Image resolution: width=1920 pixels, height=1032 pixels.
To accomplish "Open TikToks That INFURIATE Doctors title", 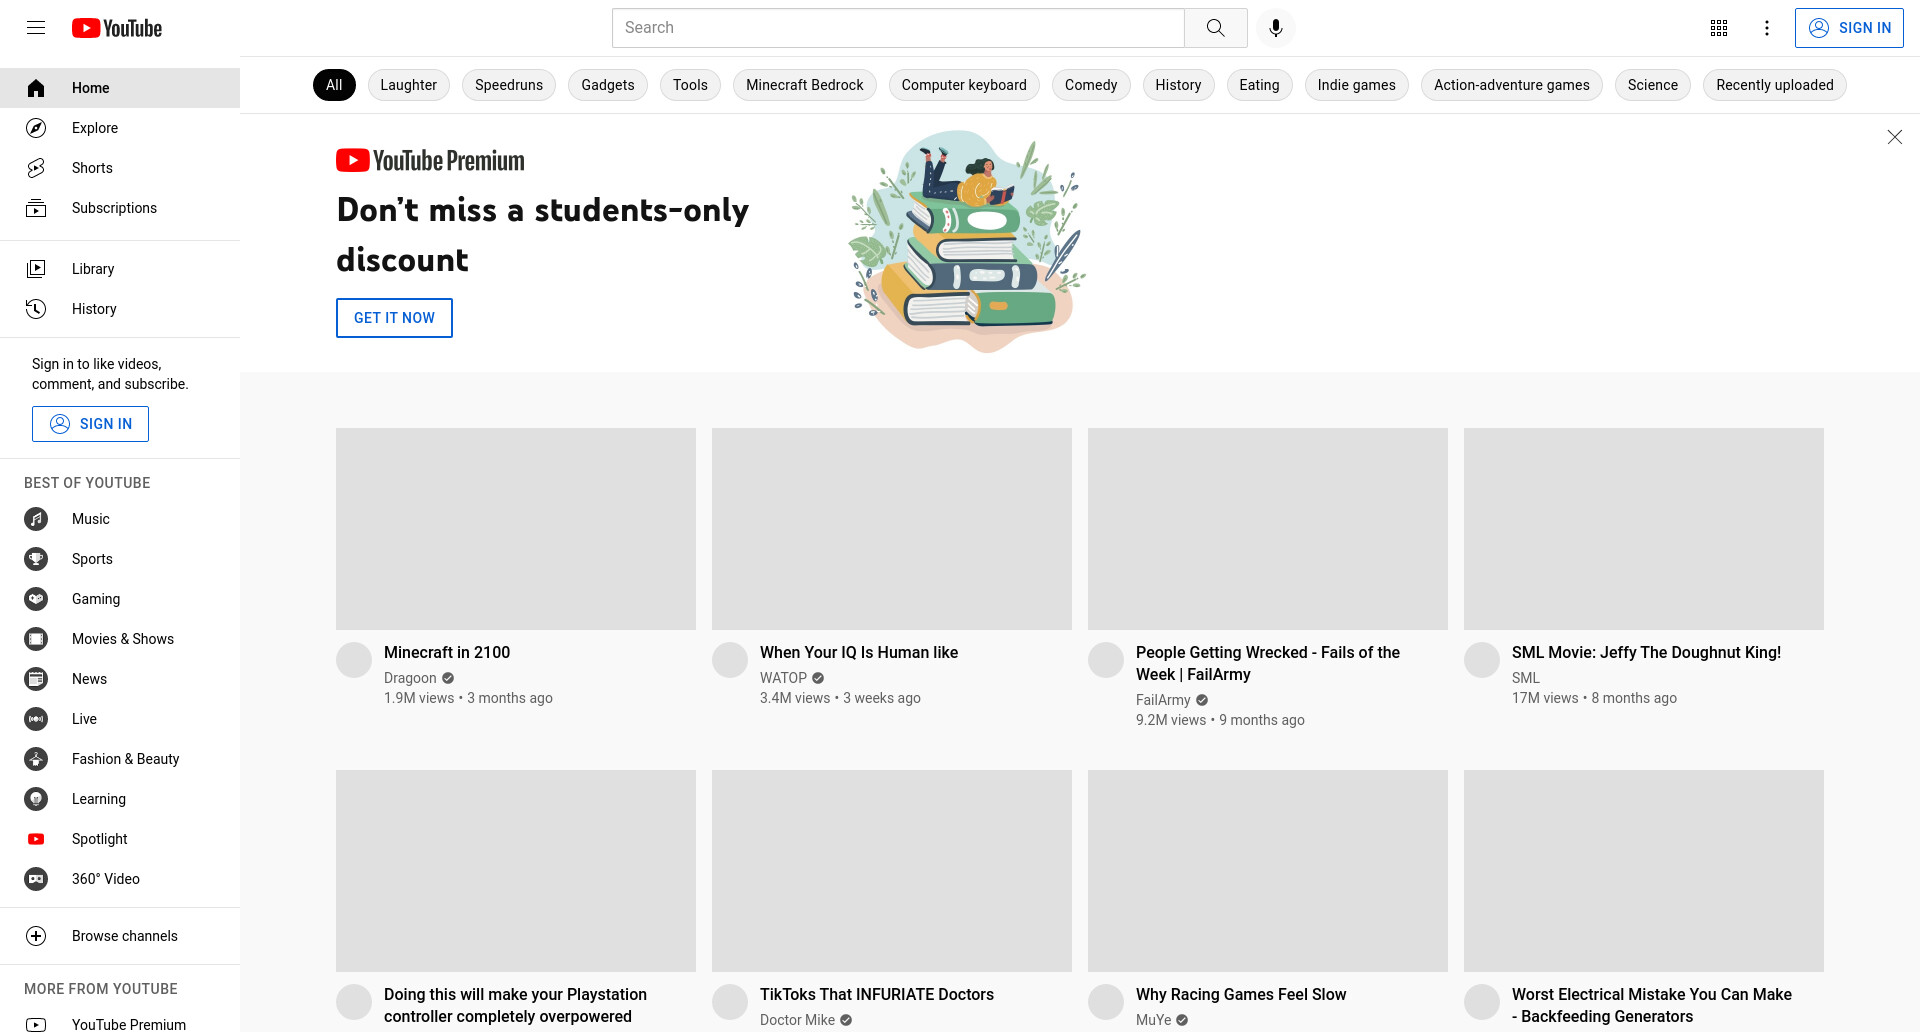I will [x=877, y=994].
